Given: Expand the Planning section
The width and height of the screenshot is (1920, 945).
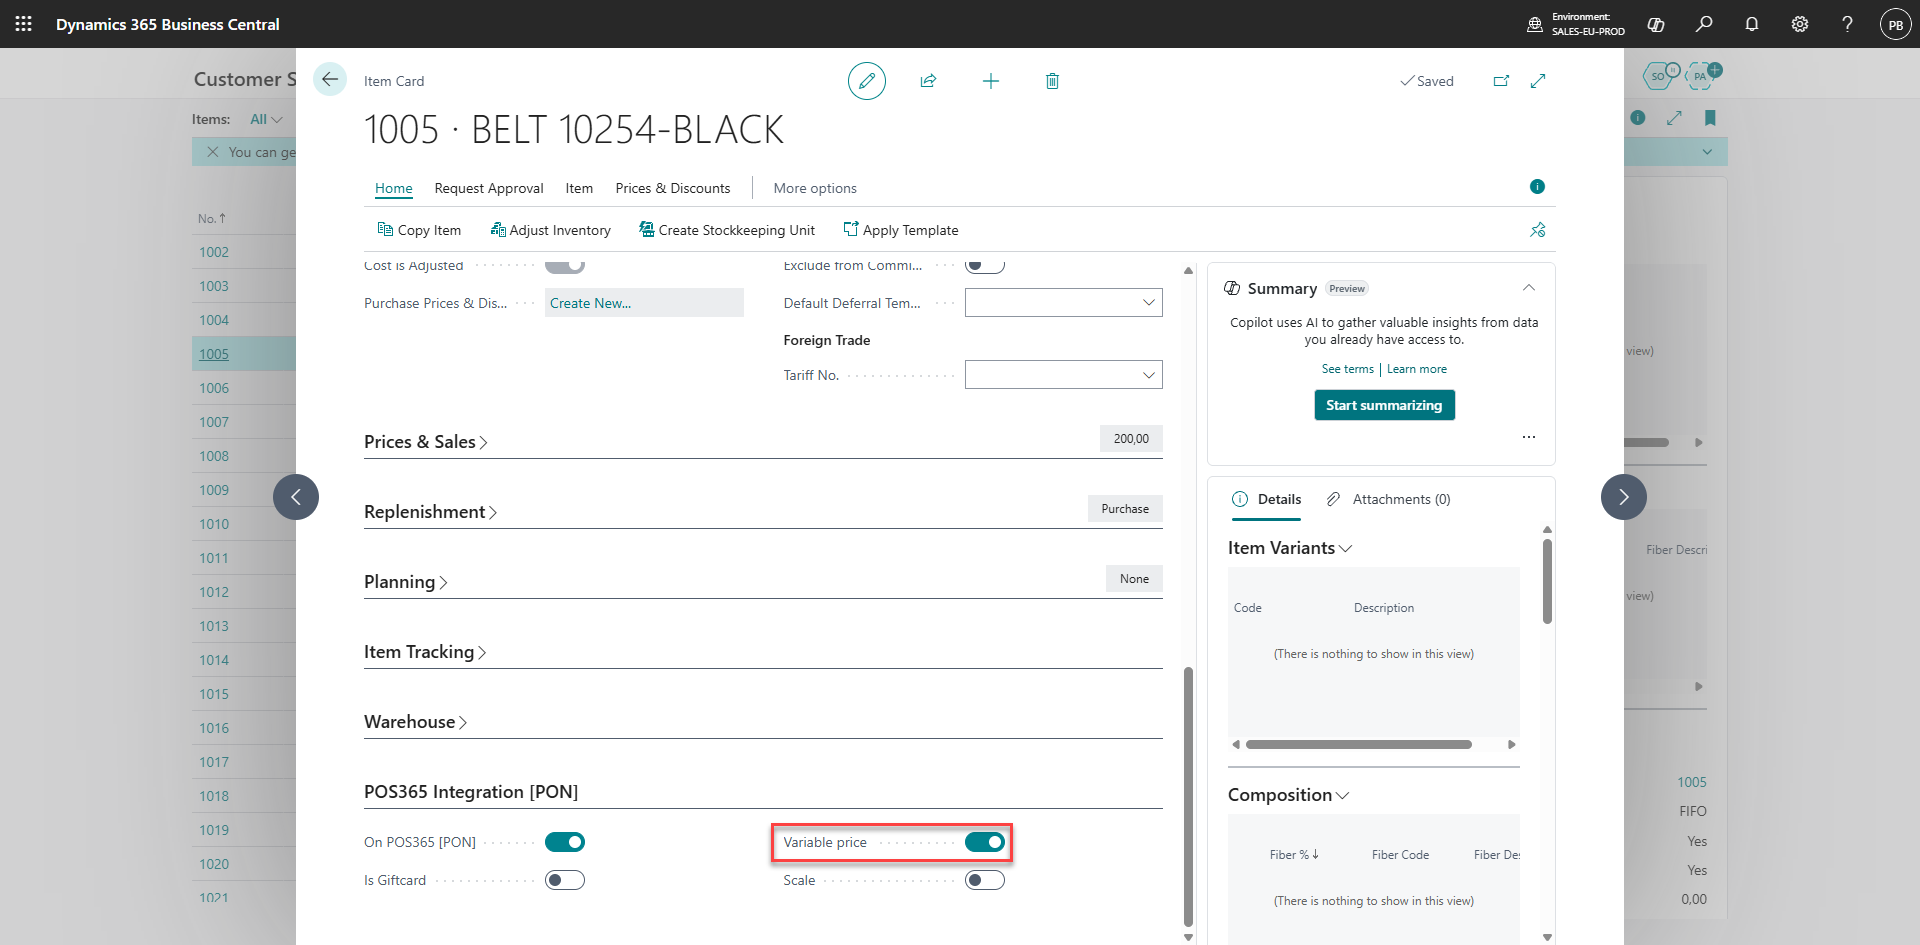Looking at the screenshot, I should point(405,582).
